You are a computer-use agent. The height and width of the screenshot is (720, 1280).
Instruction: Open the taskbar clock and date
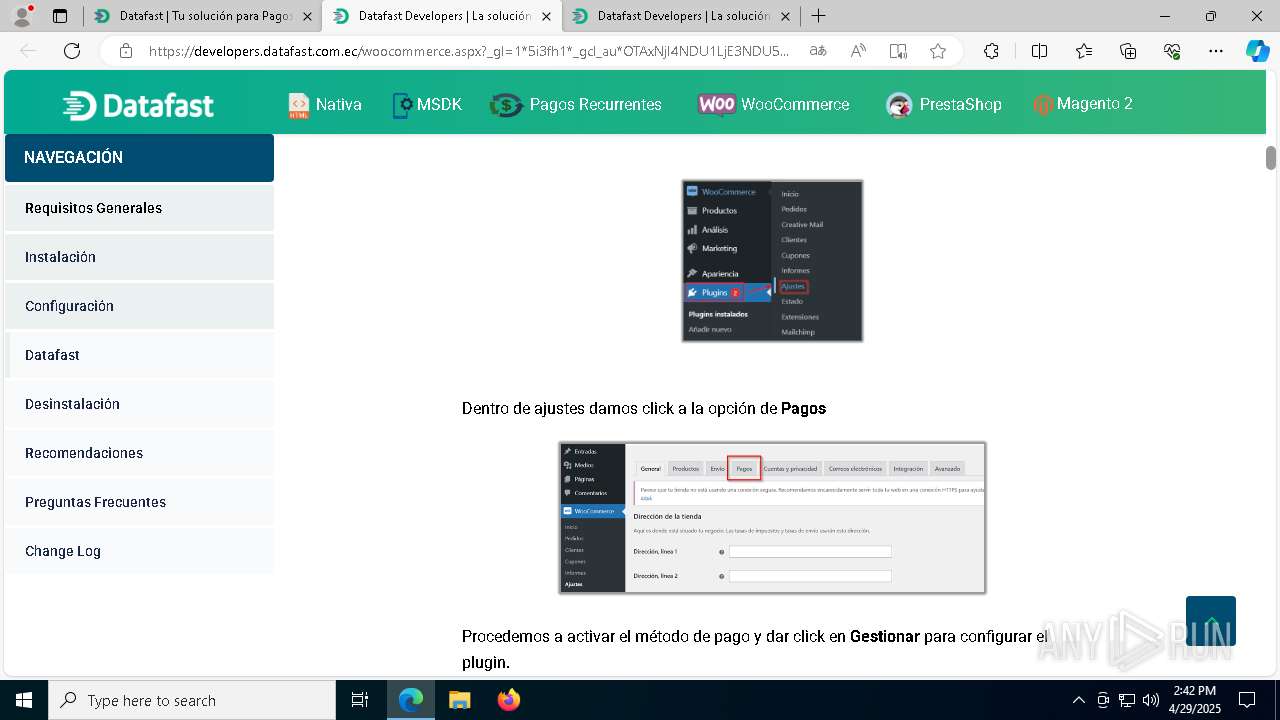[1195, 700]
